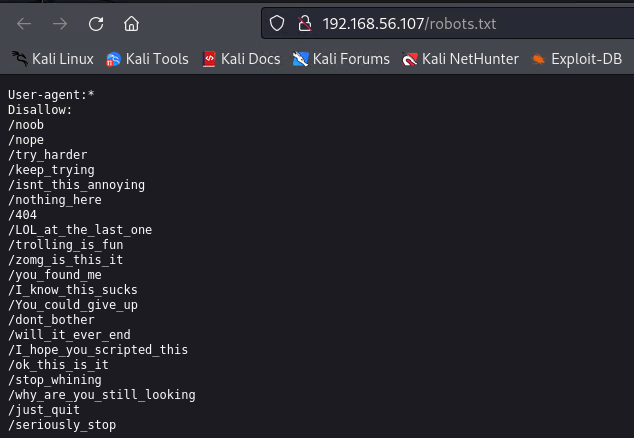Click the /I_hope_you_scripted_this entry
Image resolution: width=634 pixels, height=438 pixels.
click(98, 350)
